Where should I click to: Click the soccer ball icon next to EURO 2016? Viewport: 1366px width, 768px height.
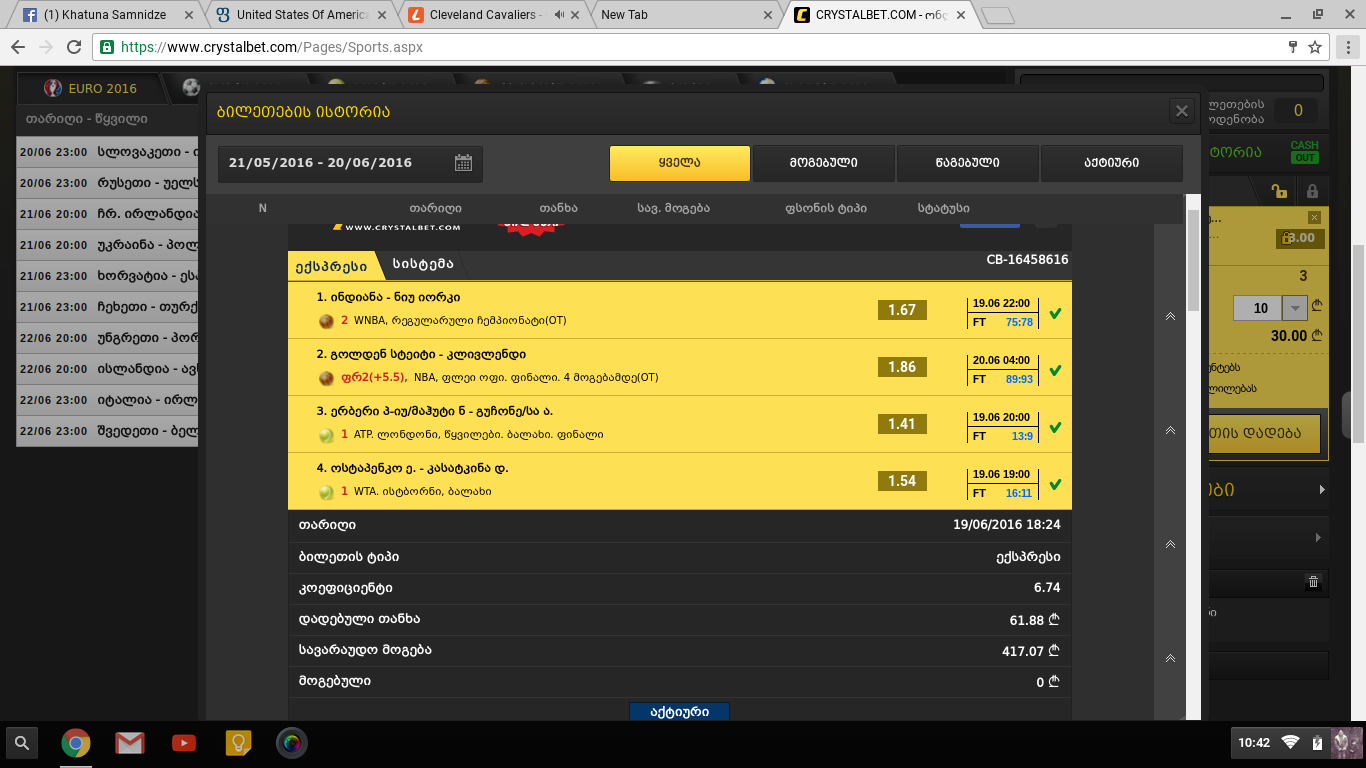pos(190,88)
